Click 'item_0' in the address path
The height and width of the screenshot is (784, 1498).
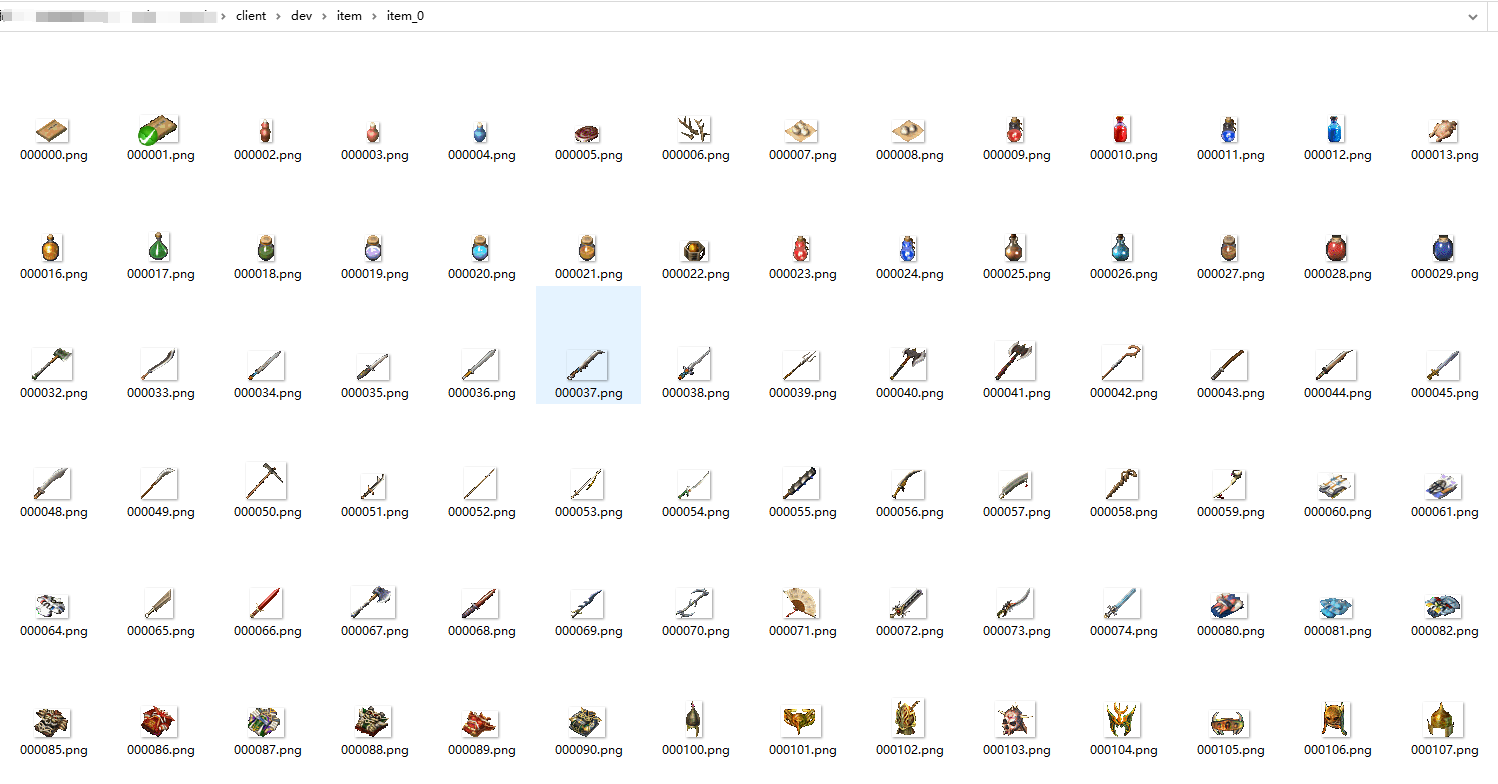(405, 17)
